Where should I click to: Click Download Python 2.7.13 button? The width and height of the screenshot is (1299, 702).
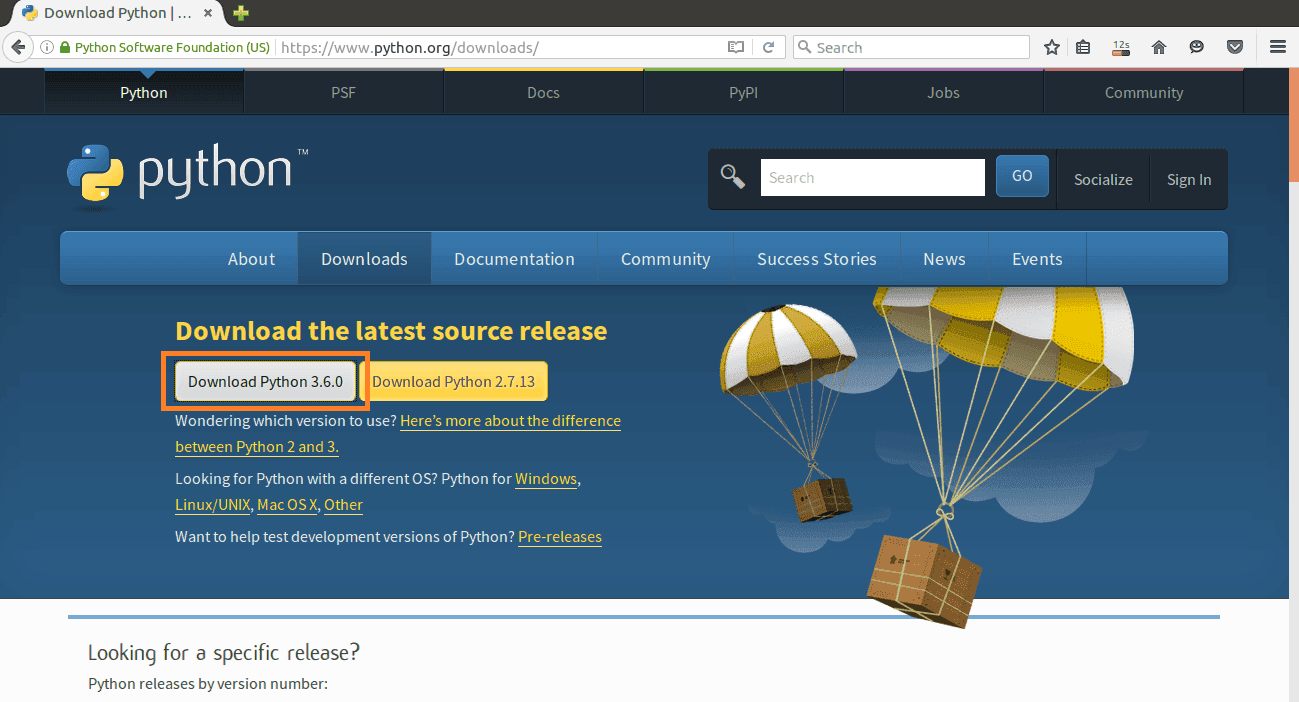453,381
